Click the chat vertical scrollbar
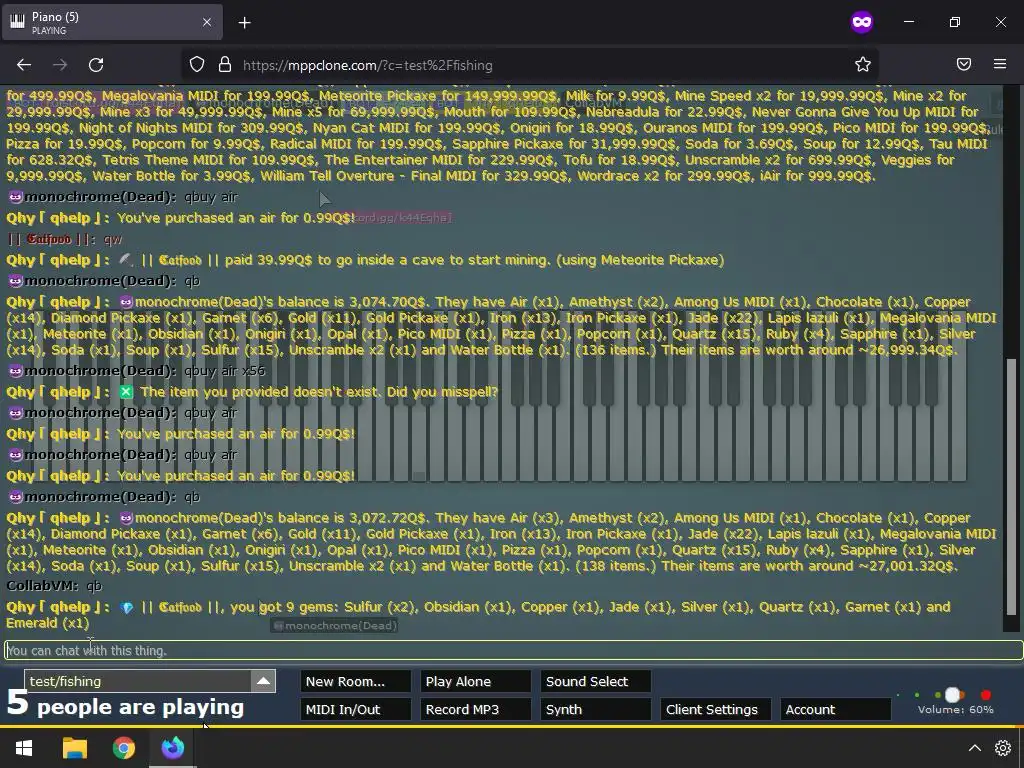Image resolution: width=1024 pixels, height=768 pixels. tap(1011, 487)
